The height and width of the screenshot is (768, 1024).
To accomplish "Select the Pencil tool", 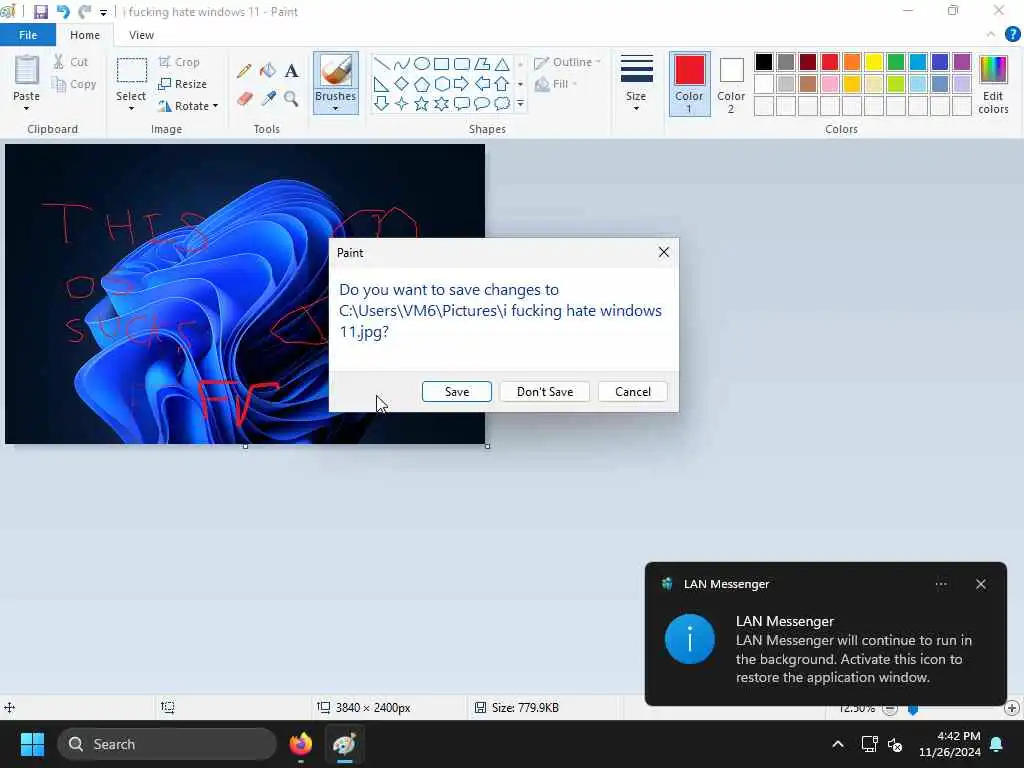I will (244, 71).
